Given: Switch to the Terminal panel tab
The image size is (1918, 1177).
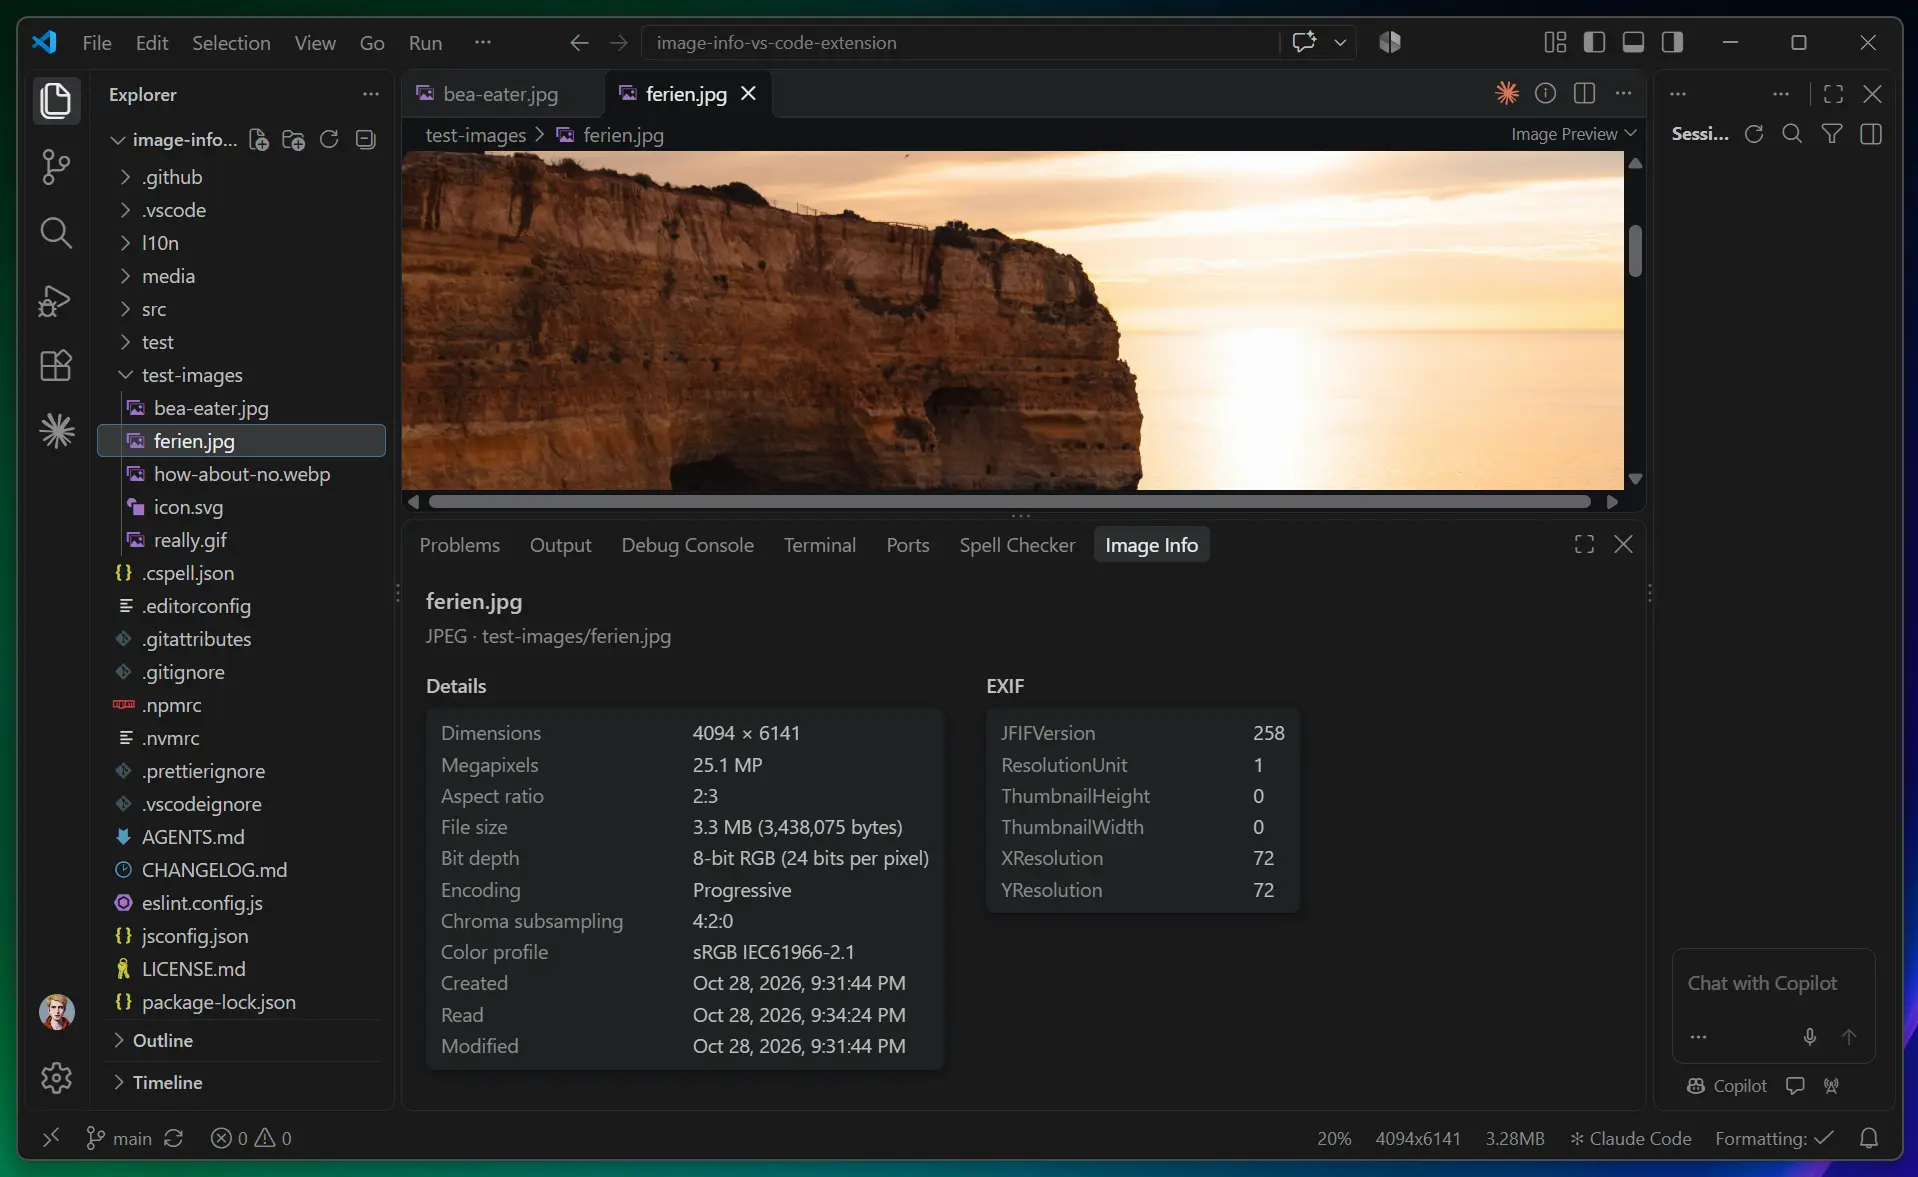Looking at the screenshot, I should tap(819, 545).
